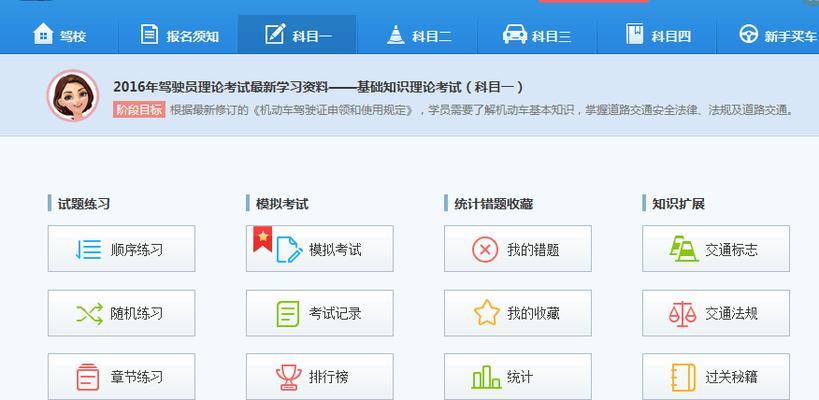
Task: Click the sorted-list icon of 顺序练习
Action: pyautogui.click(x=89, y=249)
